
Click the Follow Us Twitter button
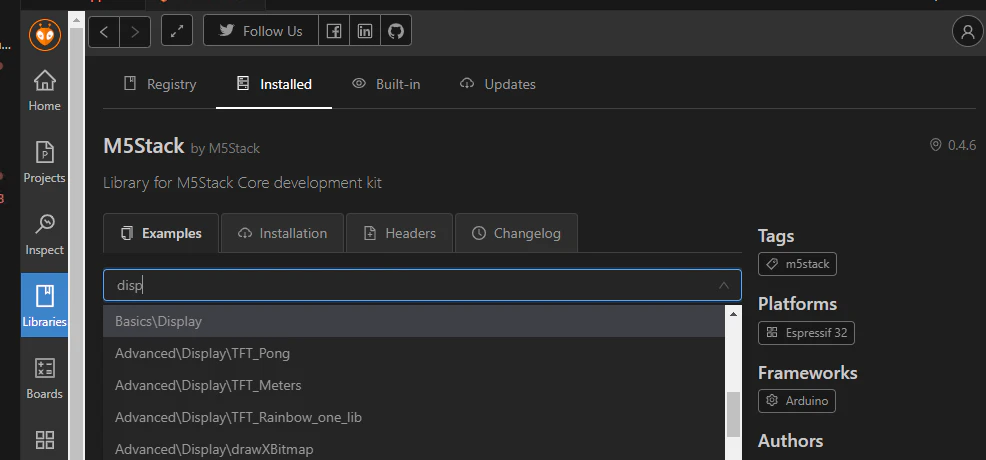click(x=261, y=31)
